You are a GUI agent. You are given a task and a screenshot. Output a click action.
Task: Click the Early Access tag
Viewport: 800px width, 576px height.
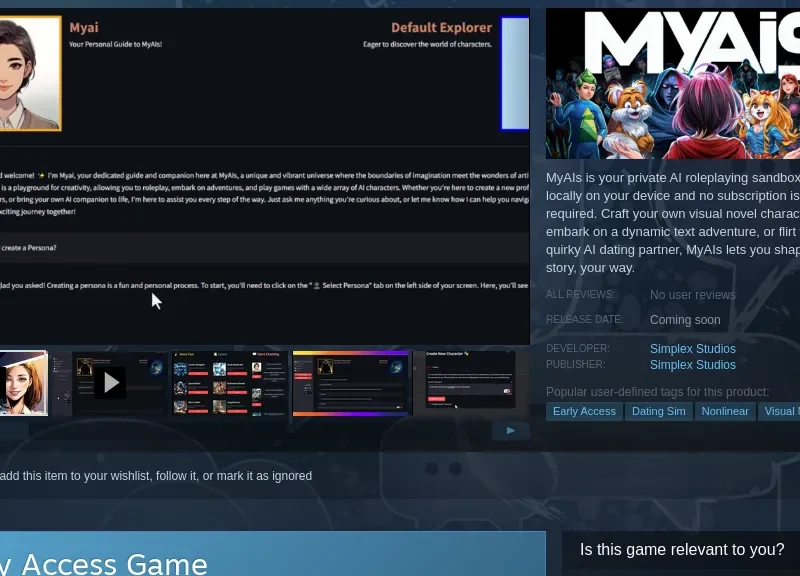tap(584, 411)
